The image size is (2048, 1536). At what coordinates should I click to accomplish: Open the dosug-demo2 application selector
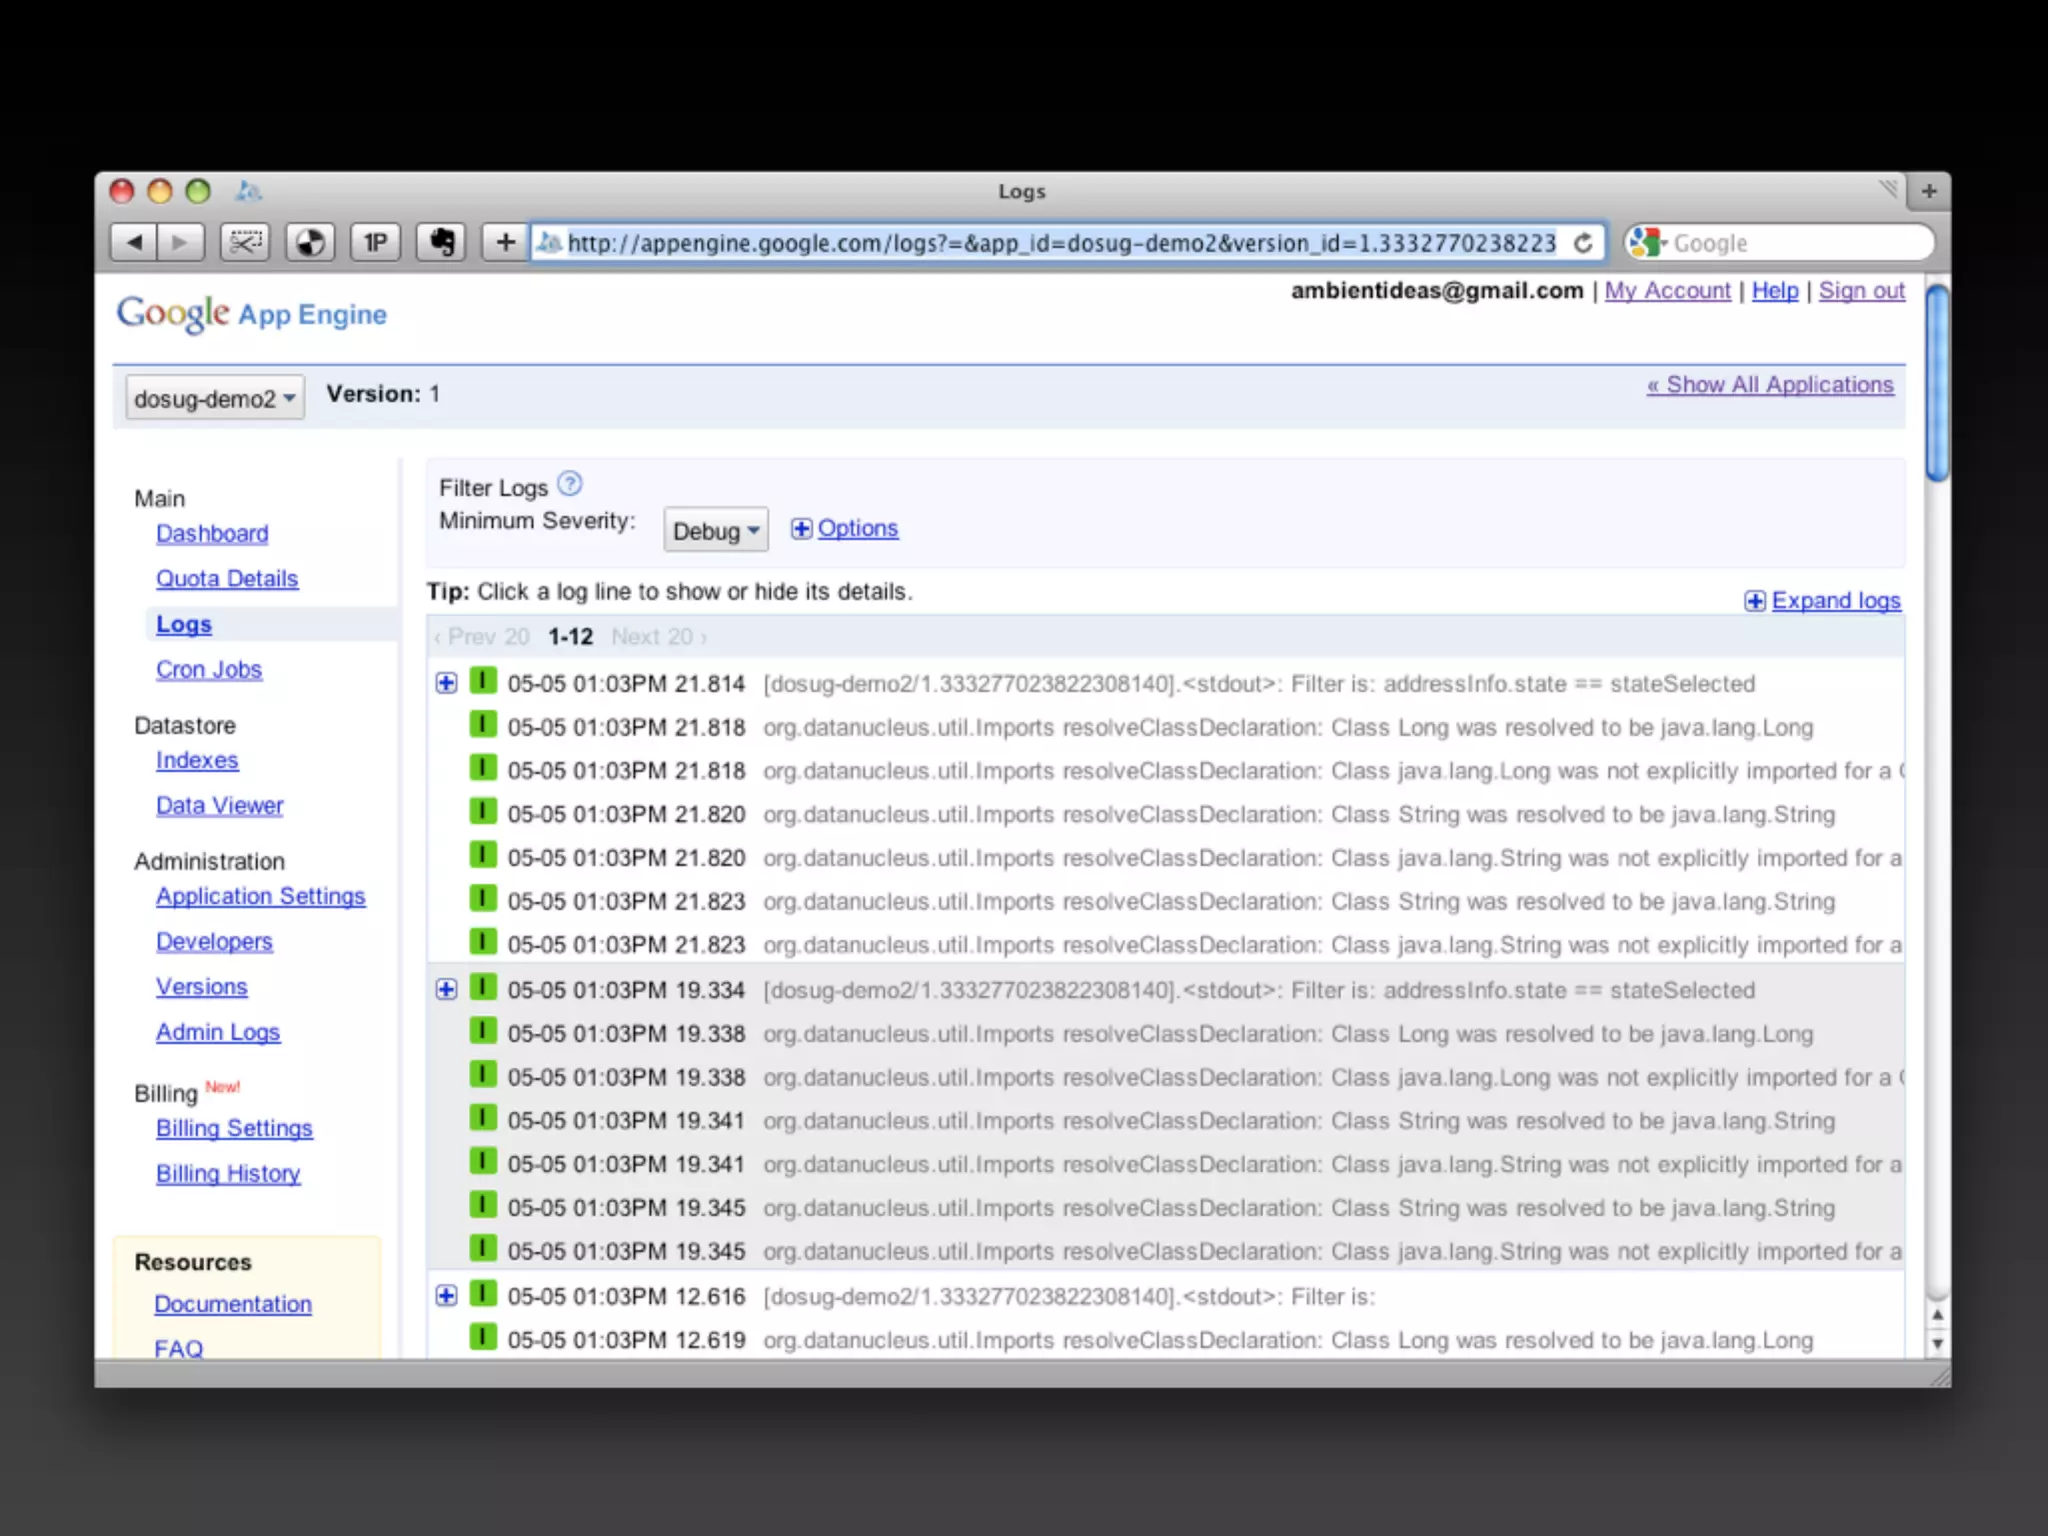coord(214,398)
